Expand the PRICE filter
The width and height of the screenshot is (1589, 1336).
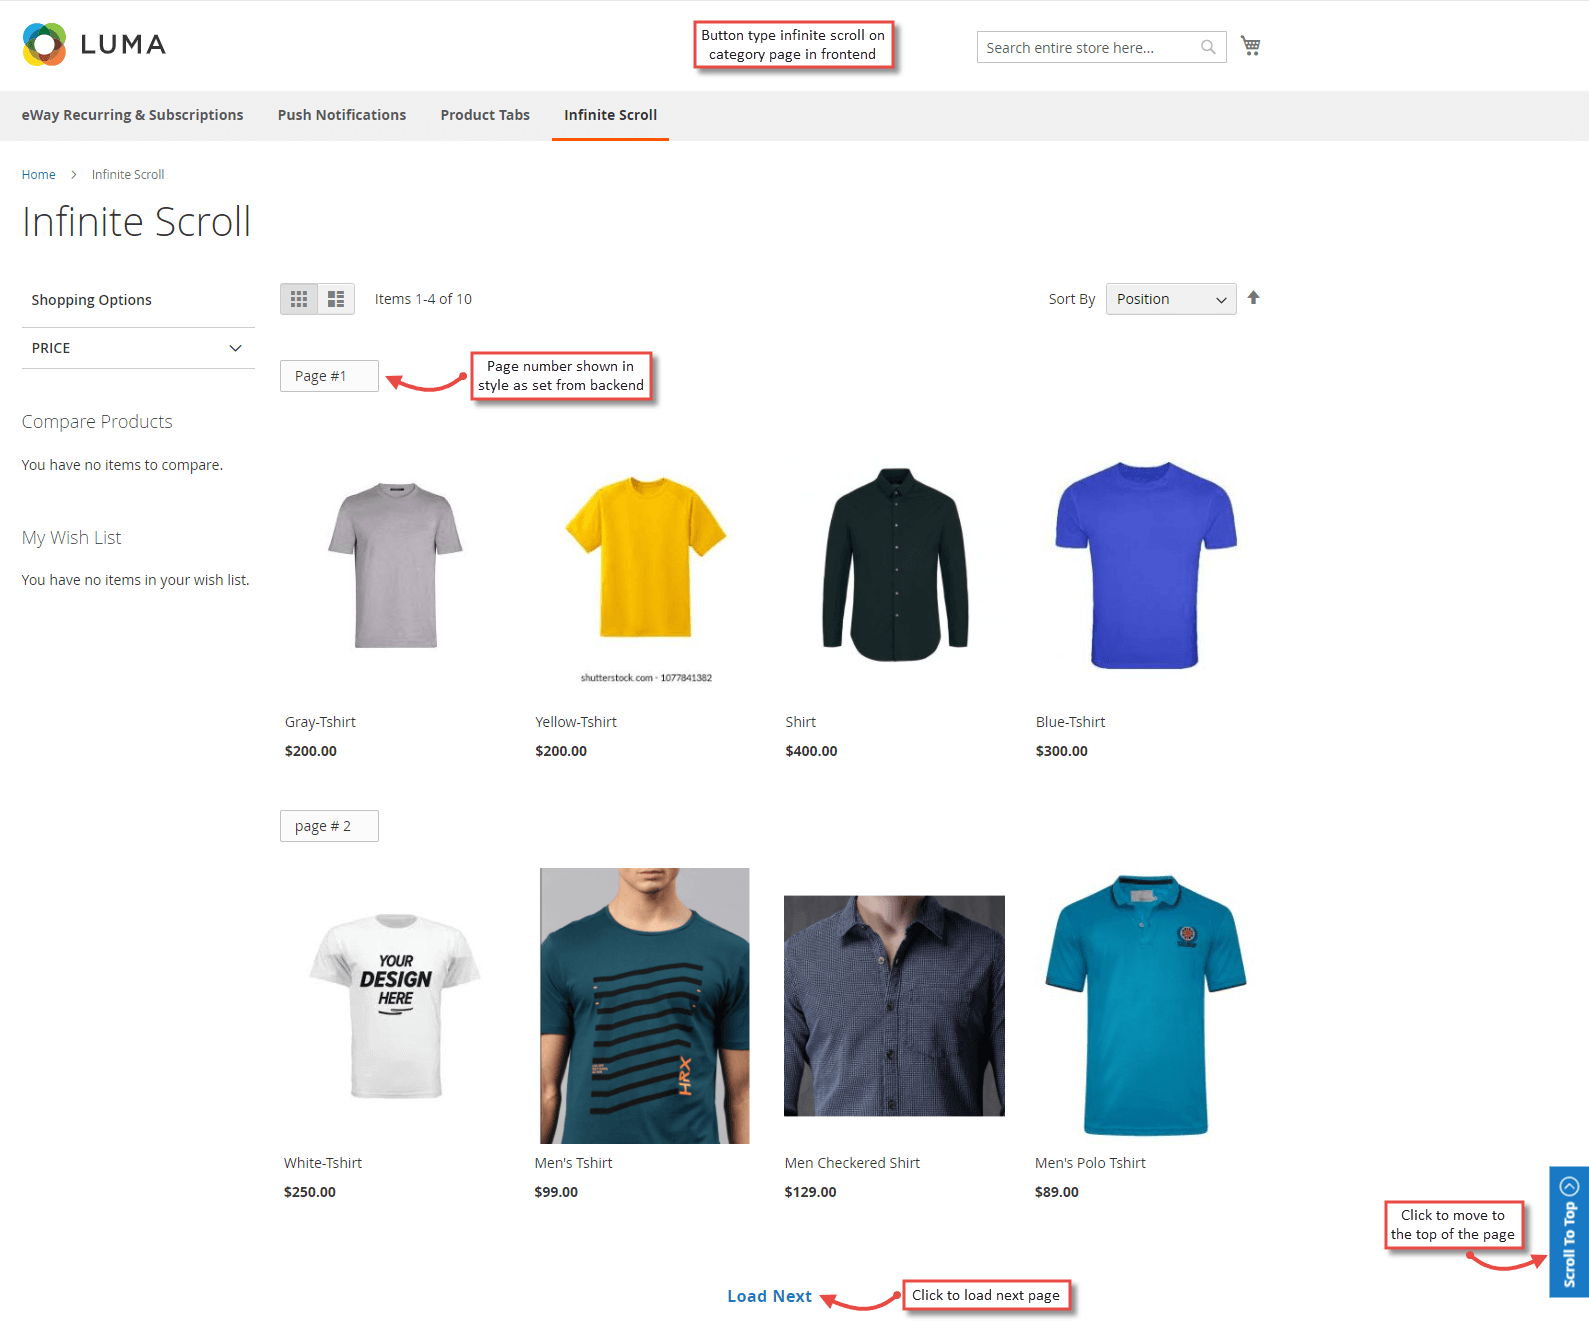[138, 348]
